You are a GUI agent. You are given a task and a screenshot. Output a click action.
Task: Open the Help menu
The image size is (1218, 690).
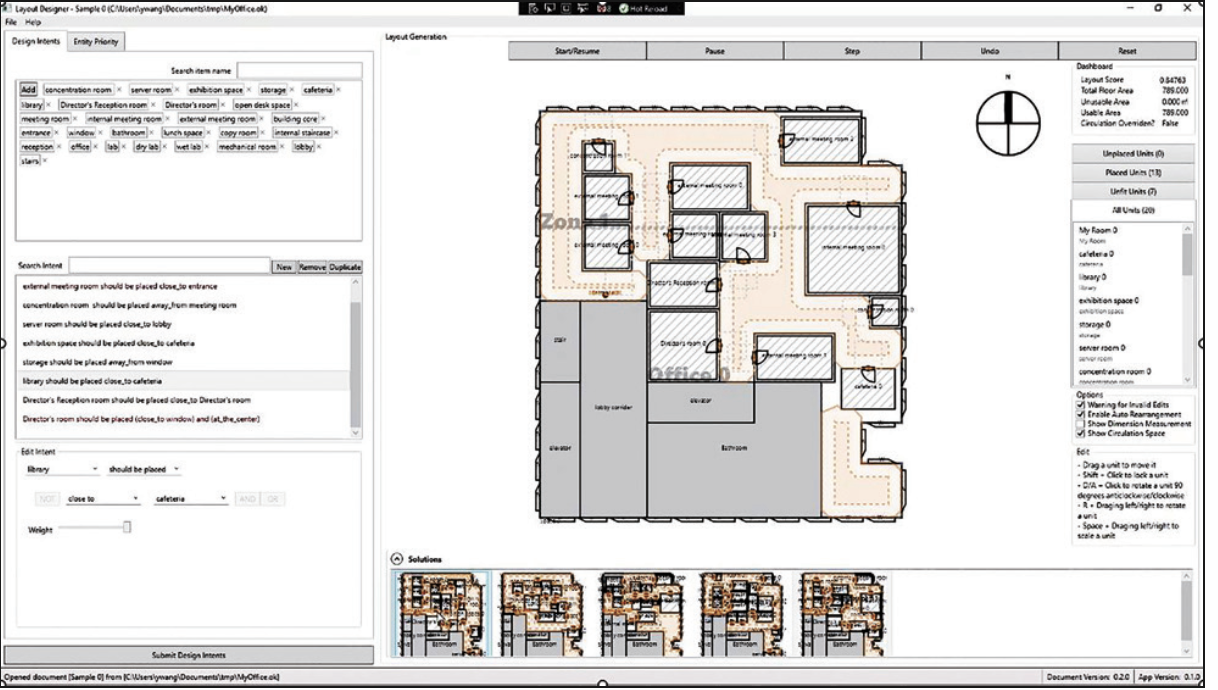(33, 21)
